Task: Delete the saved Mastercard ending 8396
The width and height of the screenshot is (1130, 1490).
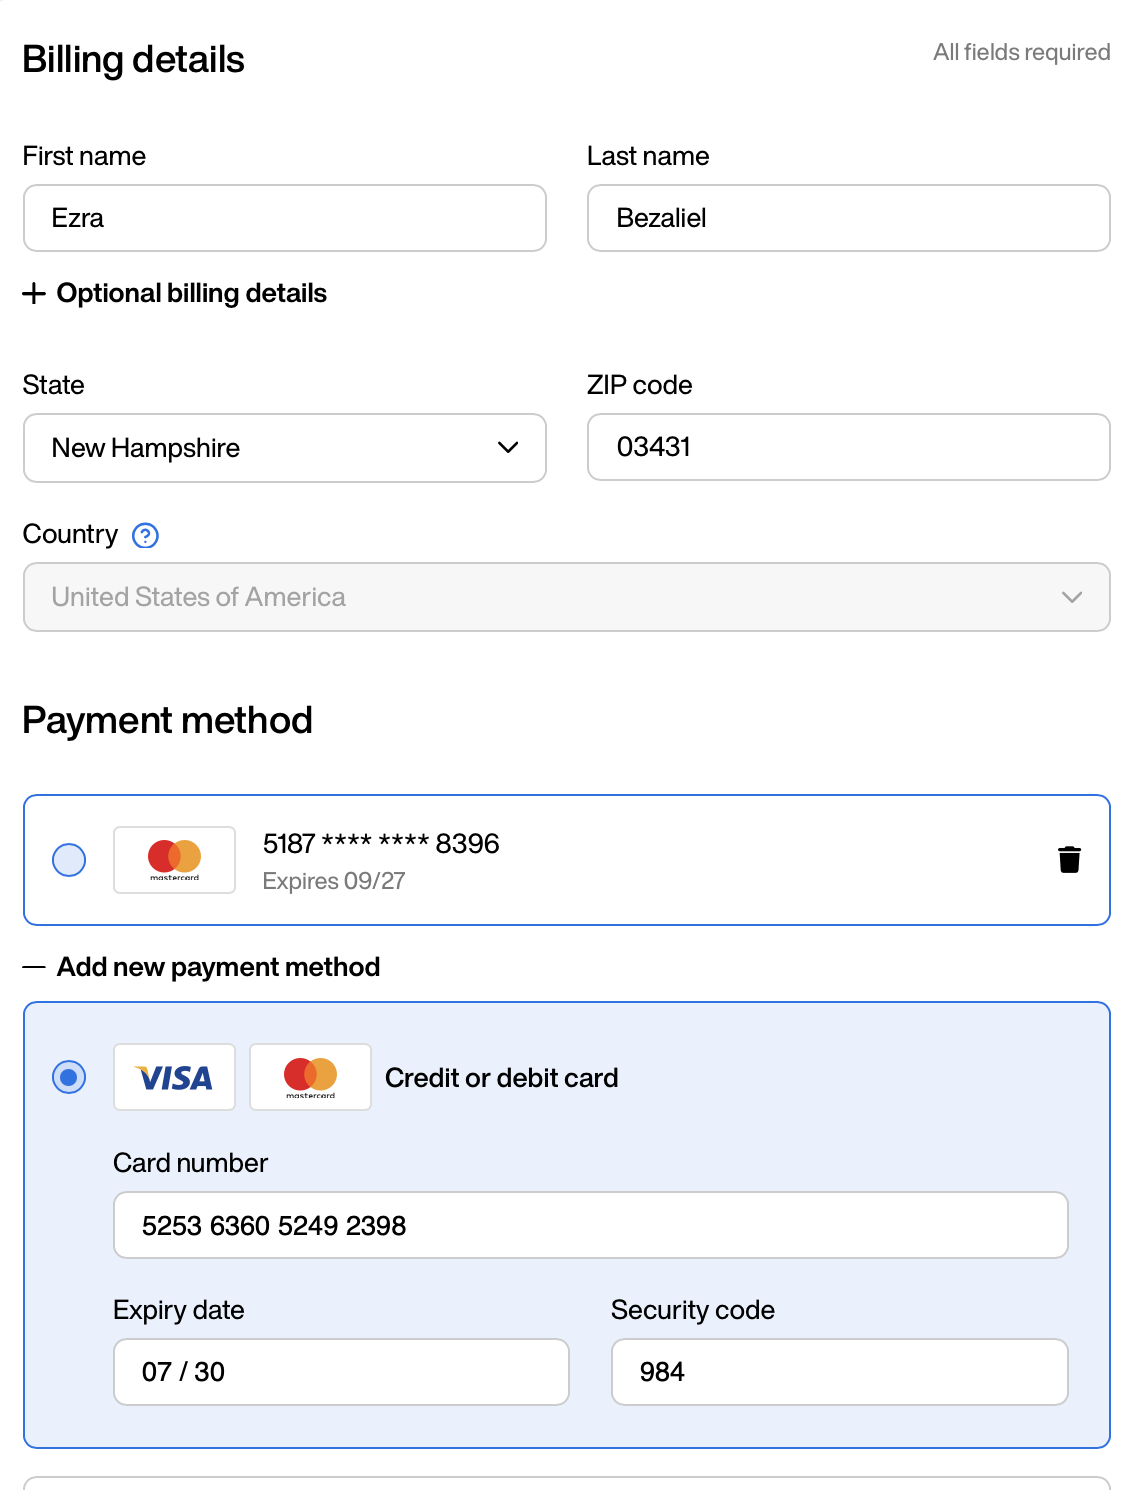Action: 1069,860
